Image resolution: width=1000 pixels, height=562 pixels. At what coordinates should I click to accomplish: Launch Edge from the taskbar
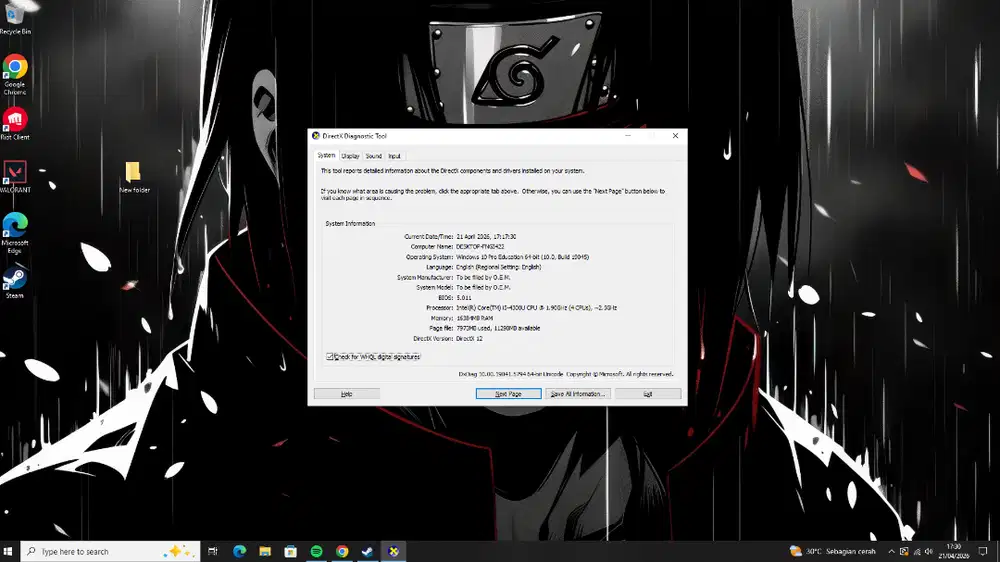click(239, 551)
